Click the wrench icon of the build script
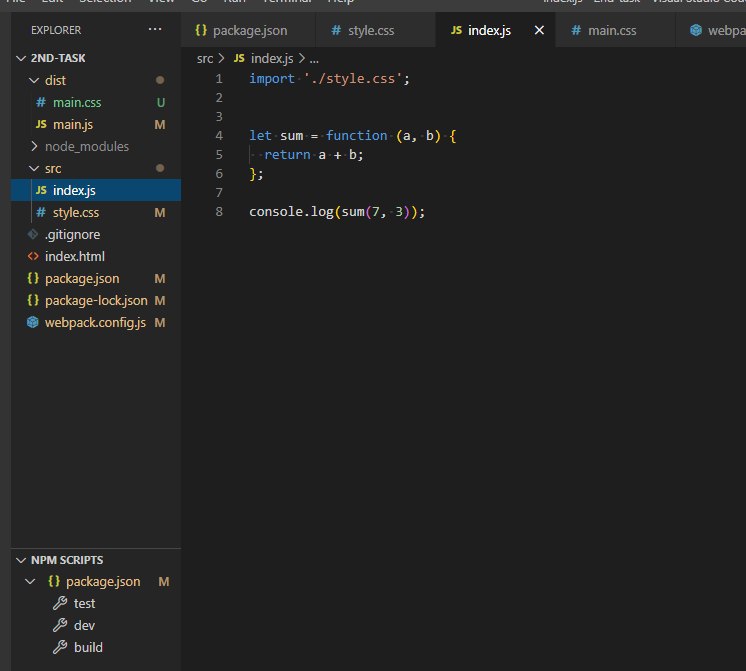746x671 pixels. [x=60, y=647]
